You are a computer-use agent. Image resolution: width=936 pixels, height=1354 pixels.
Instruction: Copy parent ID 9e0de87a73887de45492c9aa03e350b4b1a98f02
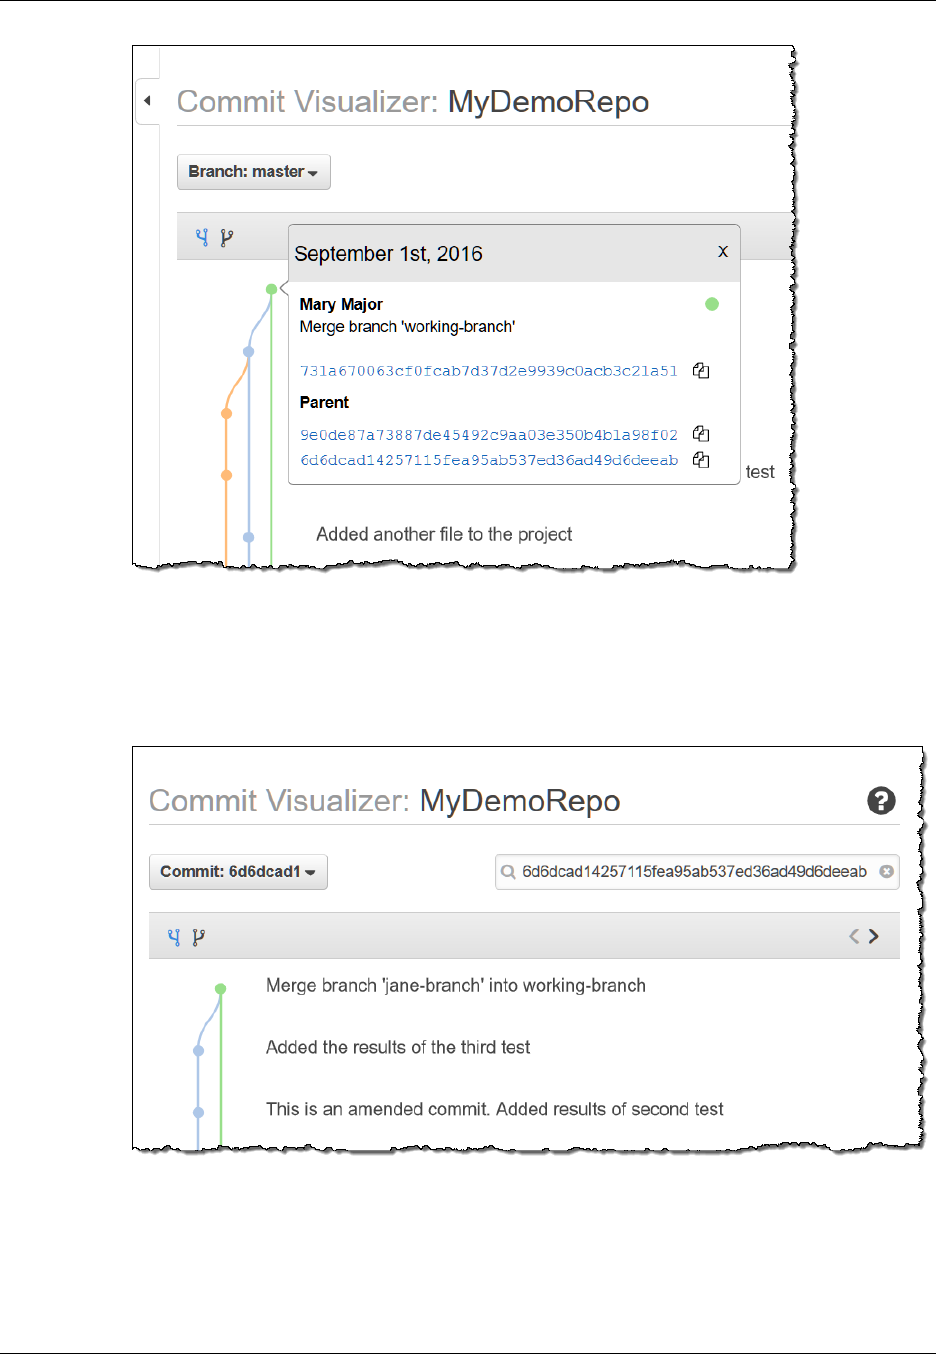(x=701, y=434)
